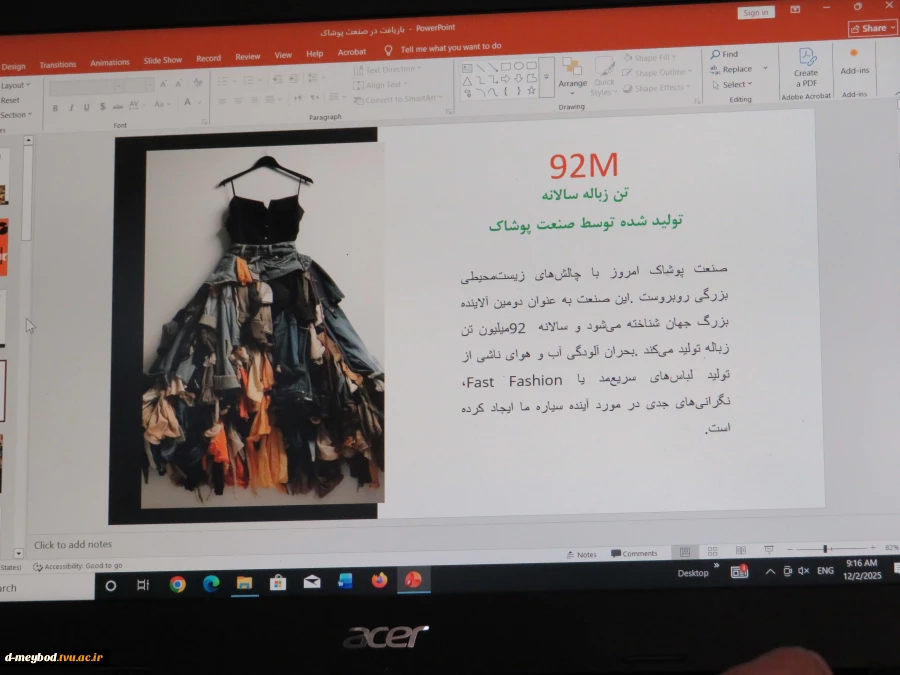Click the Share button
Image resolution: width=900 pixels, height=675 pixels.
coord(871,28)
